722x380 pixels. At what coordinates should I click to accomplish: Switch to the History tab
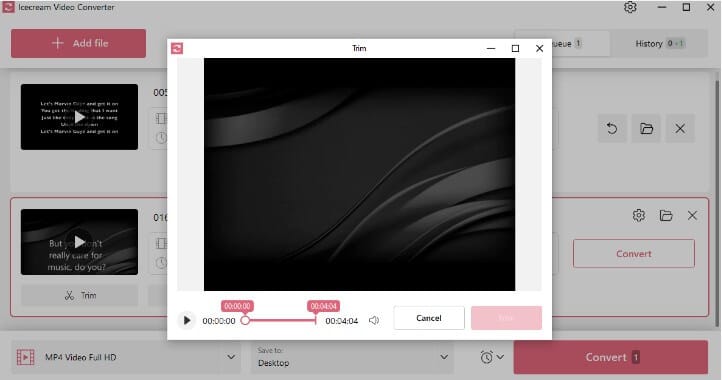coord(659,44)
